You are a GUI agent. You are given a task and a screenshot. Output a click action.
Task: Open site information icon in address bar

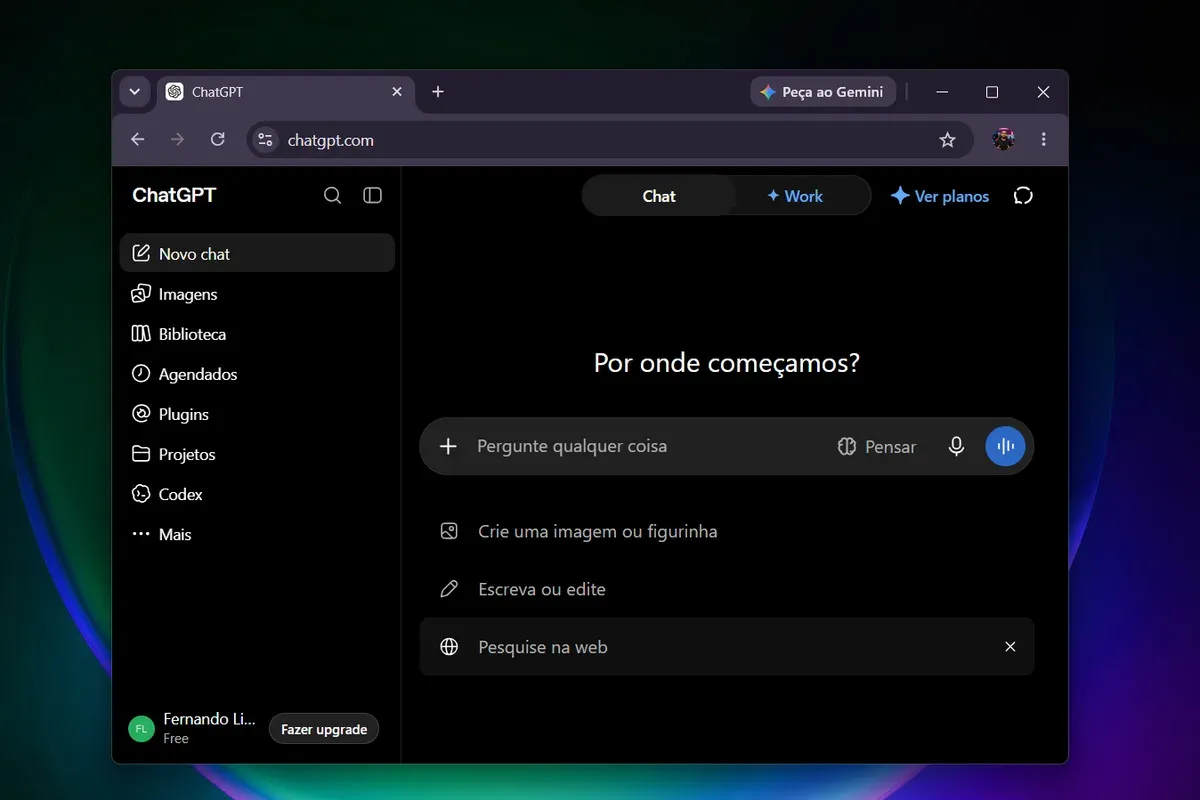pyautogui.click(x=265, y=140)
